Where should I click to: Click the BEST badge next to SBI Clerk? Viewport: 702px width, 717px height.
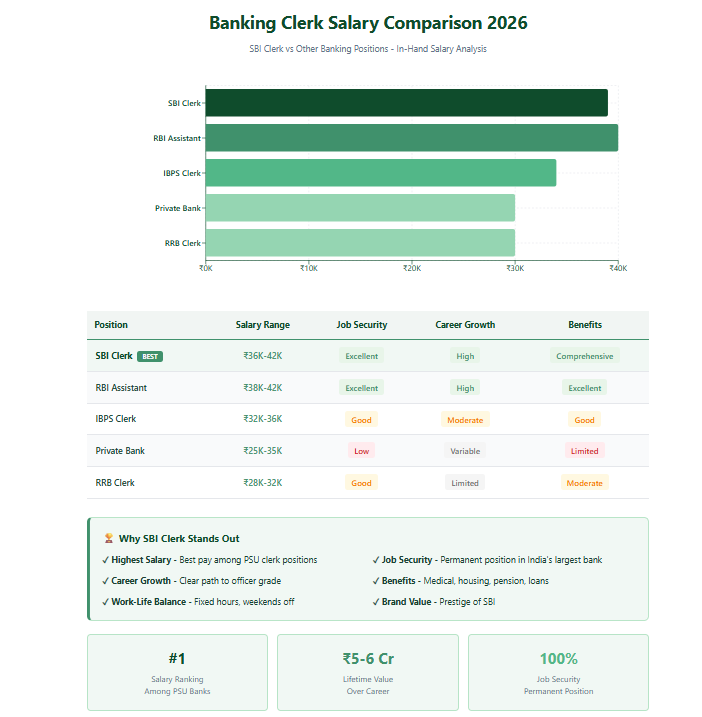(x=150, y=356)
